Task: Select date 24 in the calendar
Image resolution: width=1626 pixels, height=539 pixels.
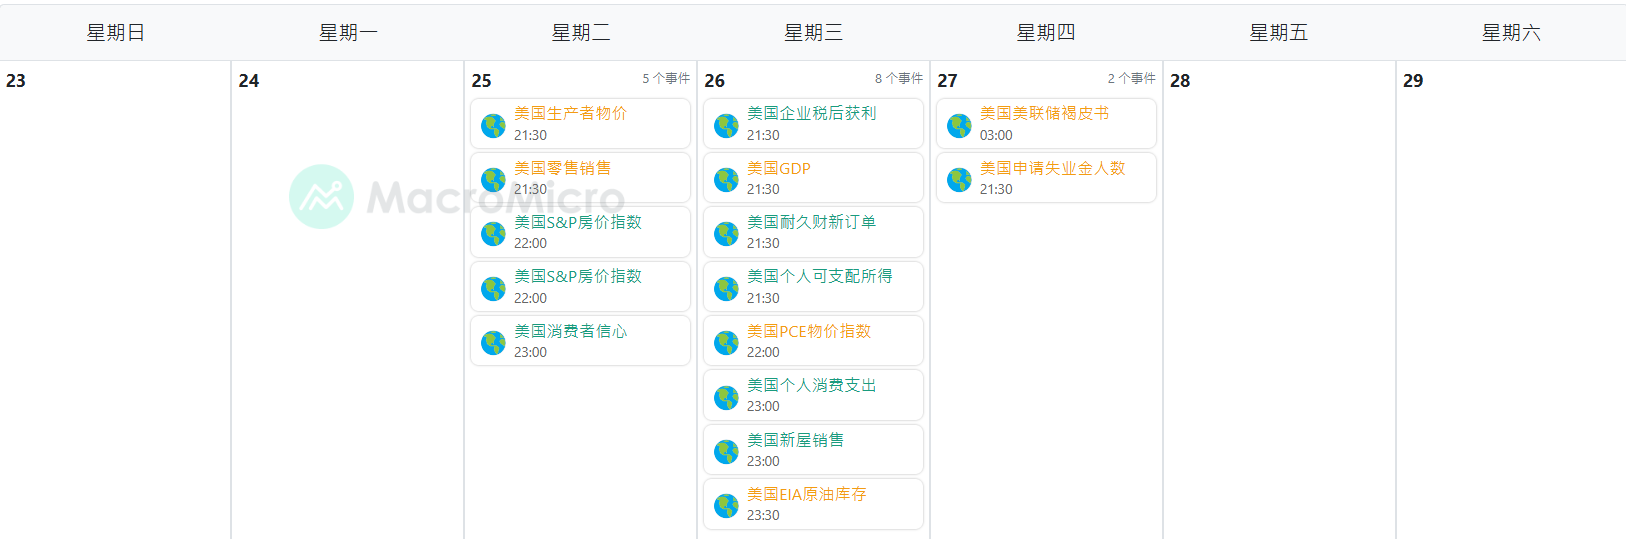Action: point(249,81)
